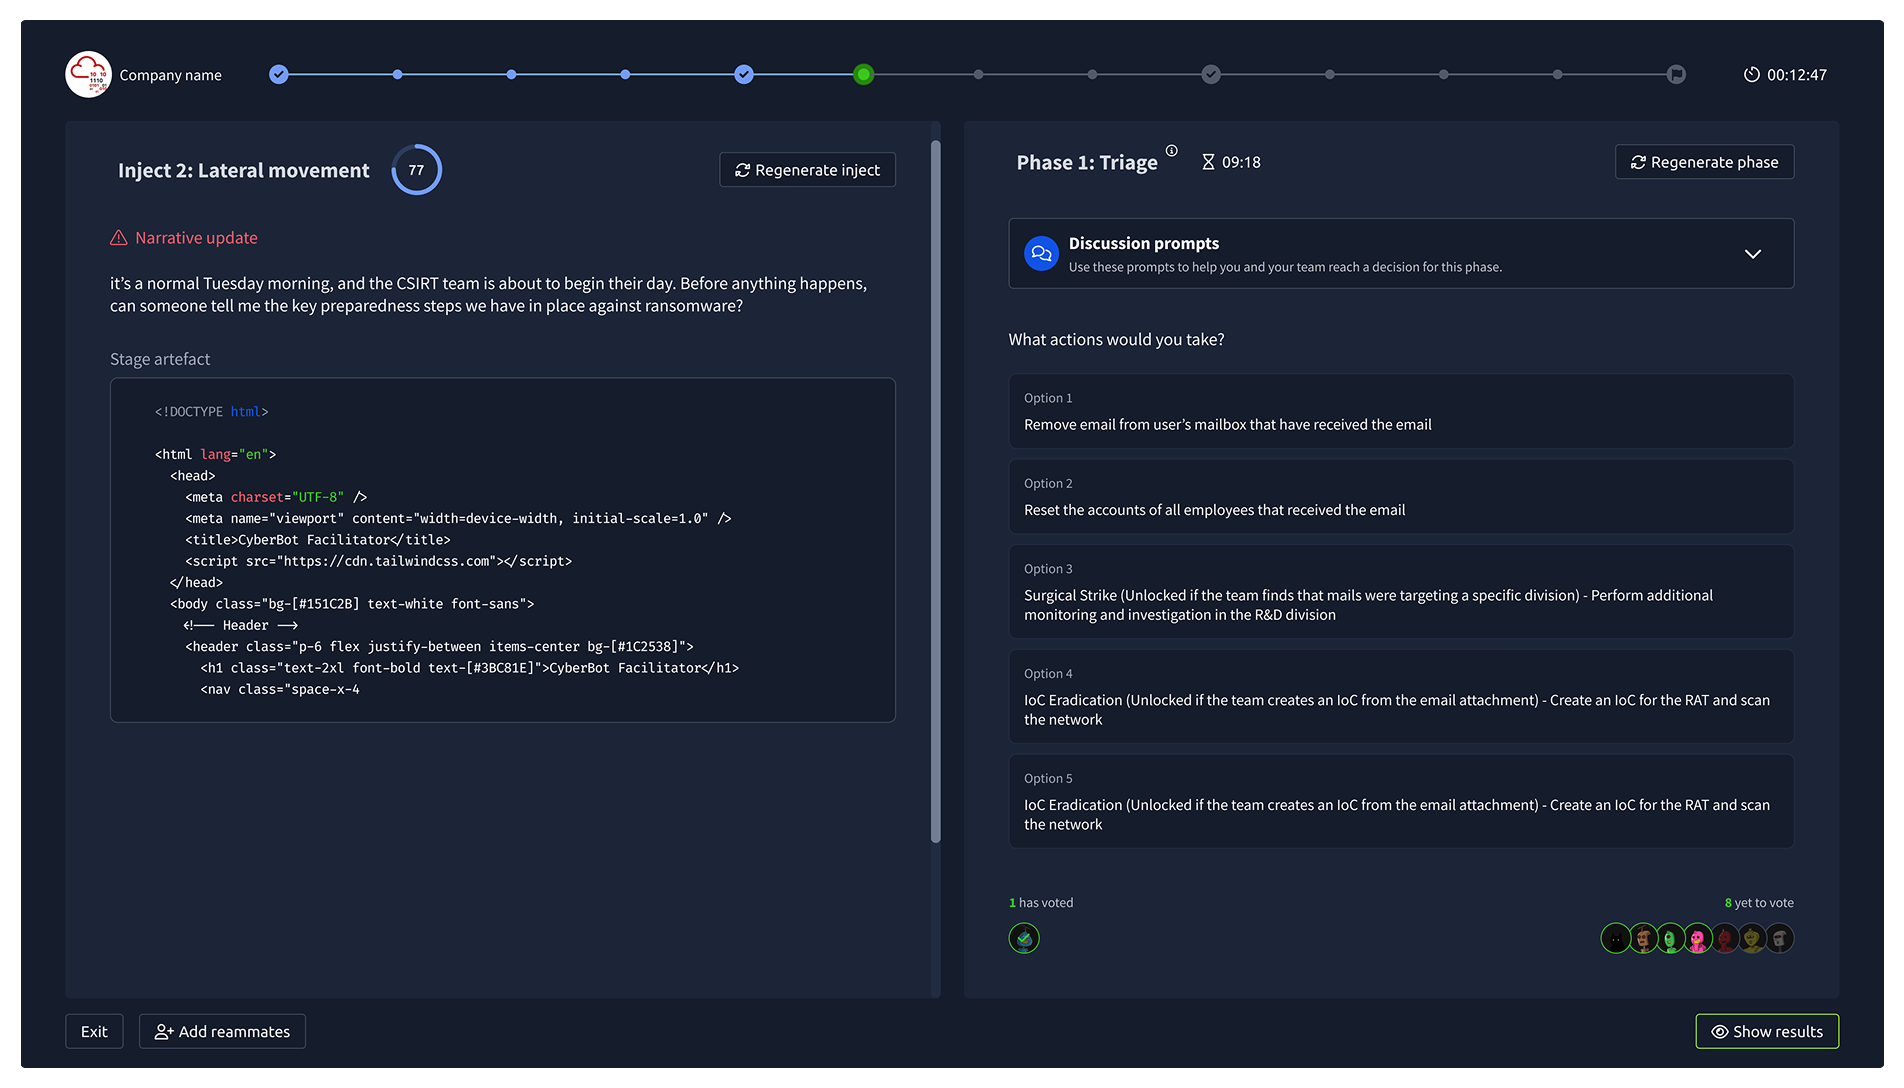Click the info icon beside Phase 1: Triage

1171,151
